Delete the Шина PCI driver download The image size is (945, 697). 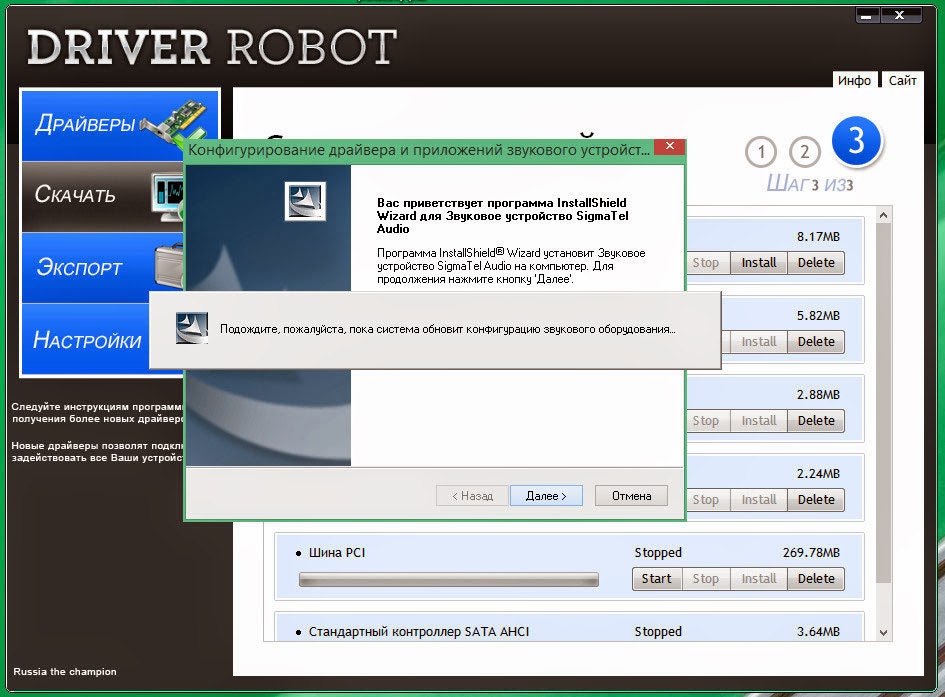pos(816,578)
